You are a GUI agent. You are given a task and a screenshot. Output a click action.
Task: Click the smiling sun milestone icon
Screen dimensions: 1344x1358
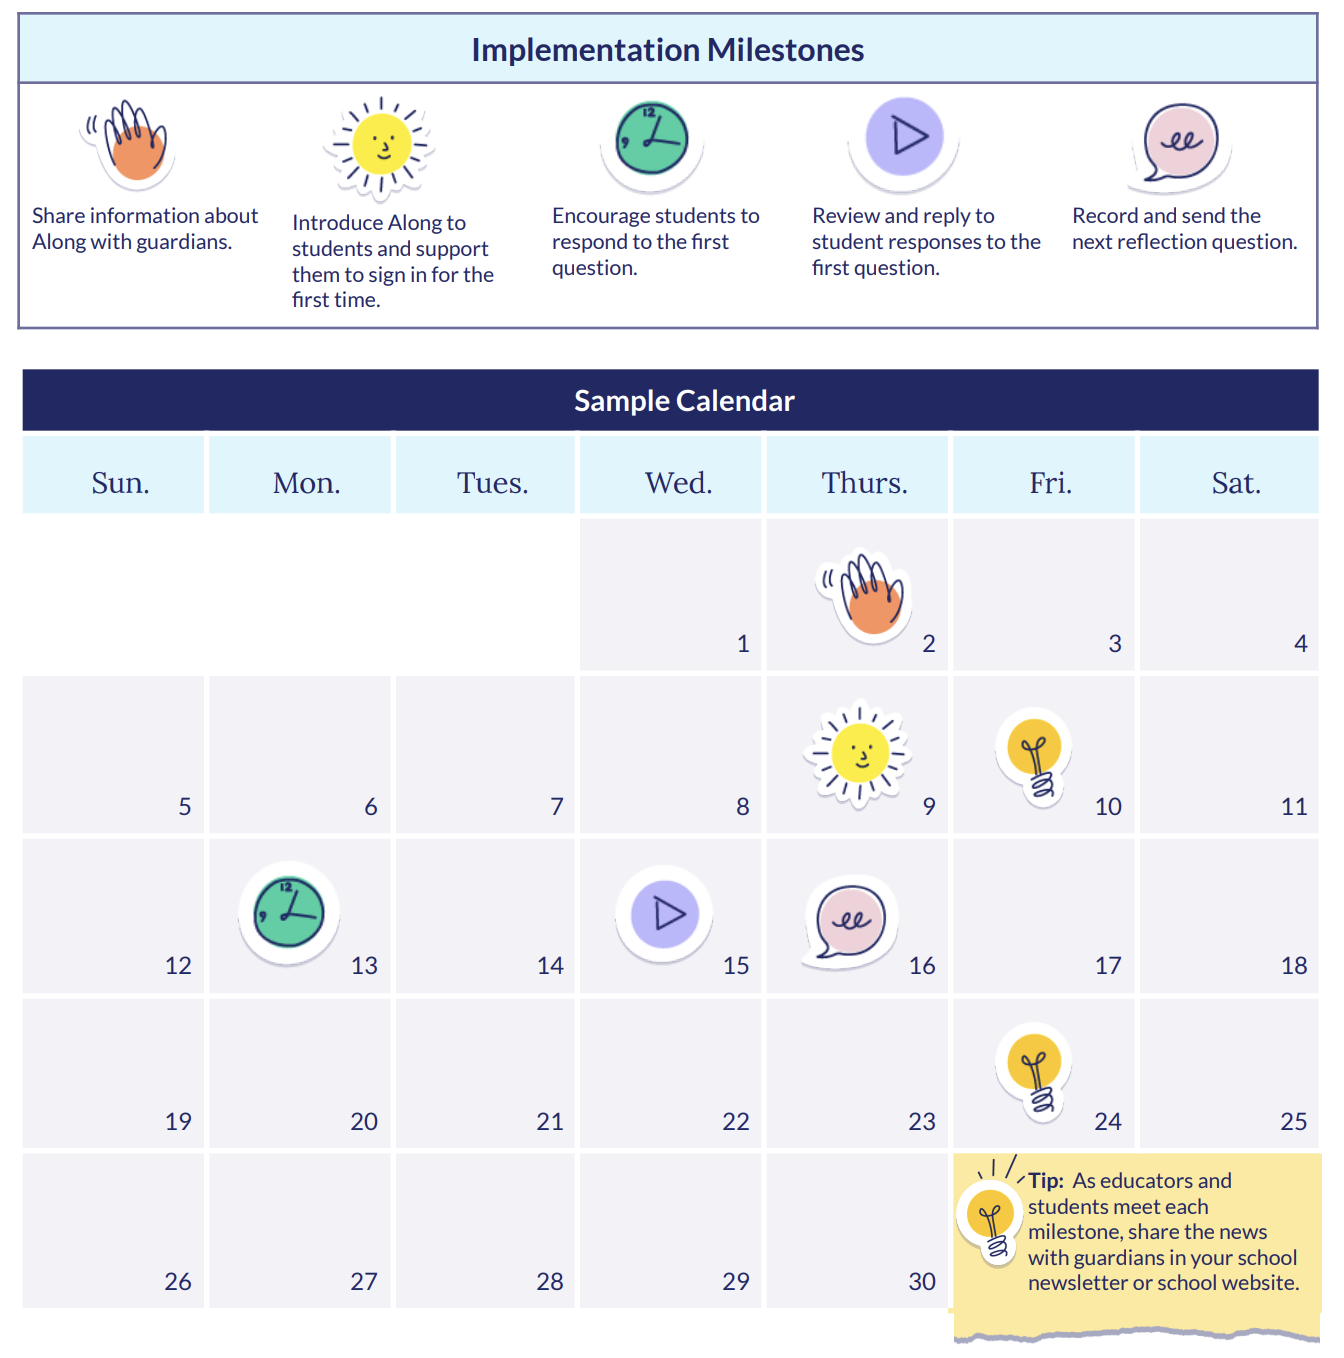381,146
